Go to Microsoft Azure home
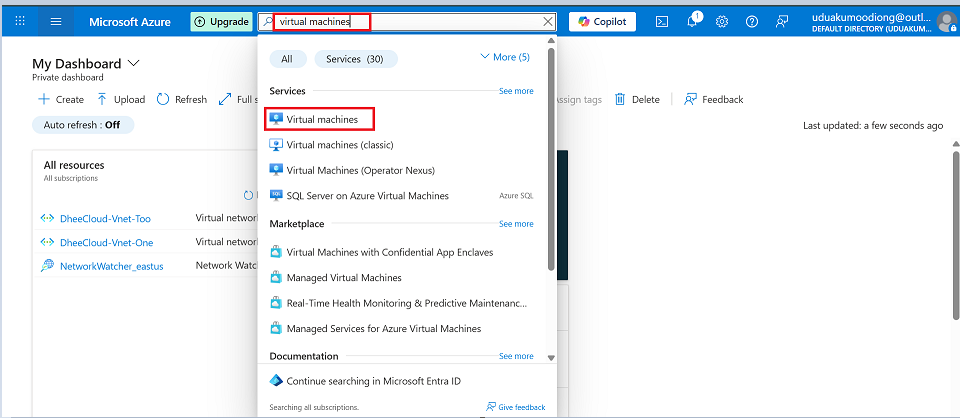 point(130,22)
